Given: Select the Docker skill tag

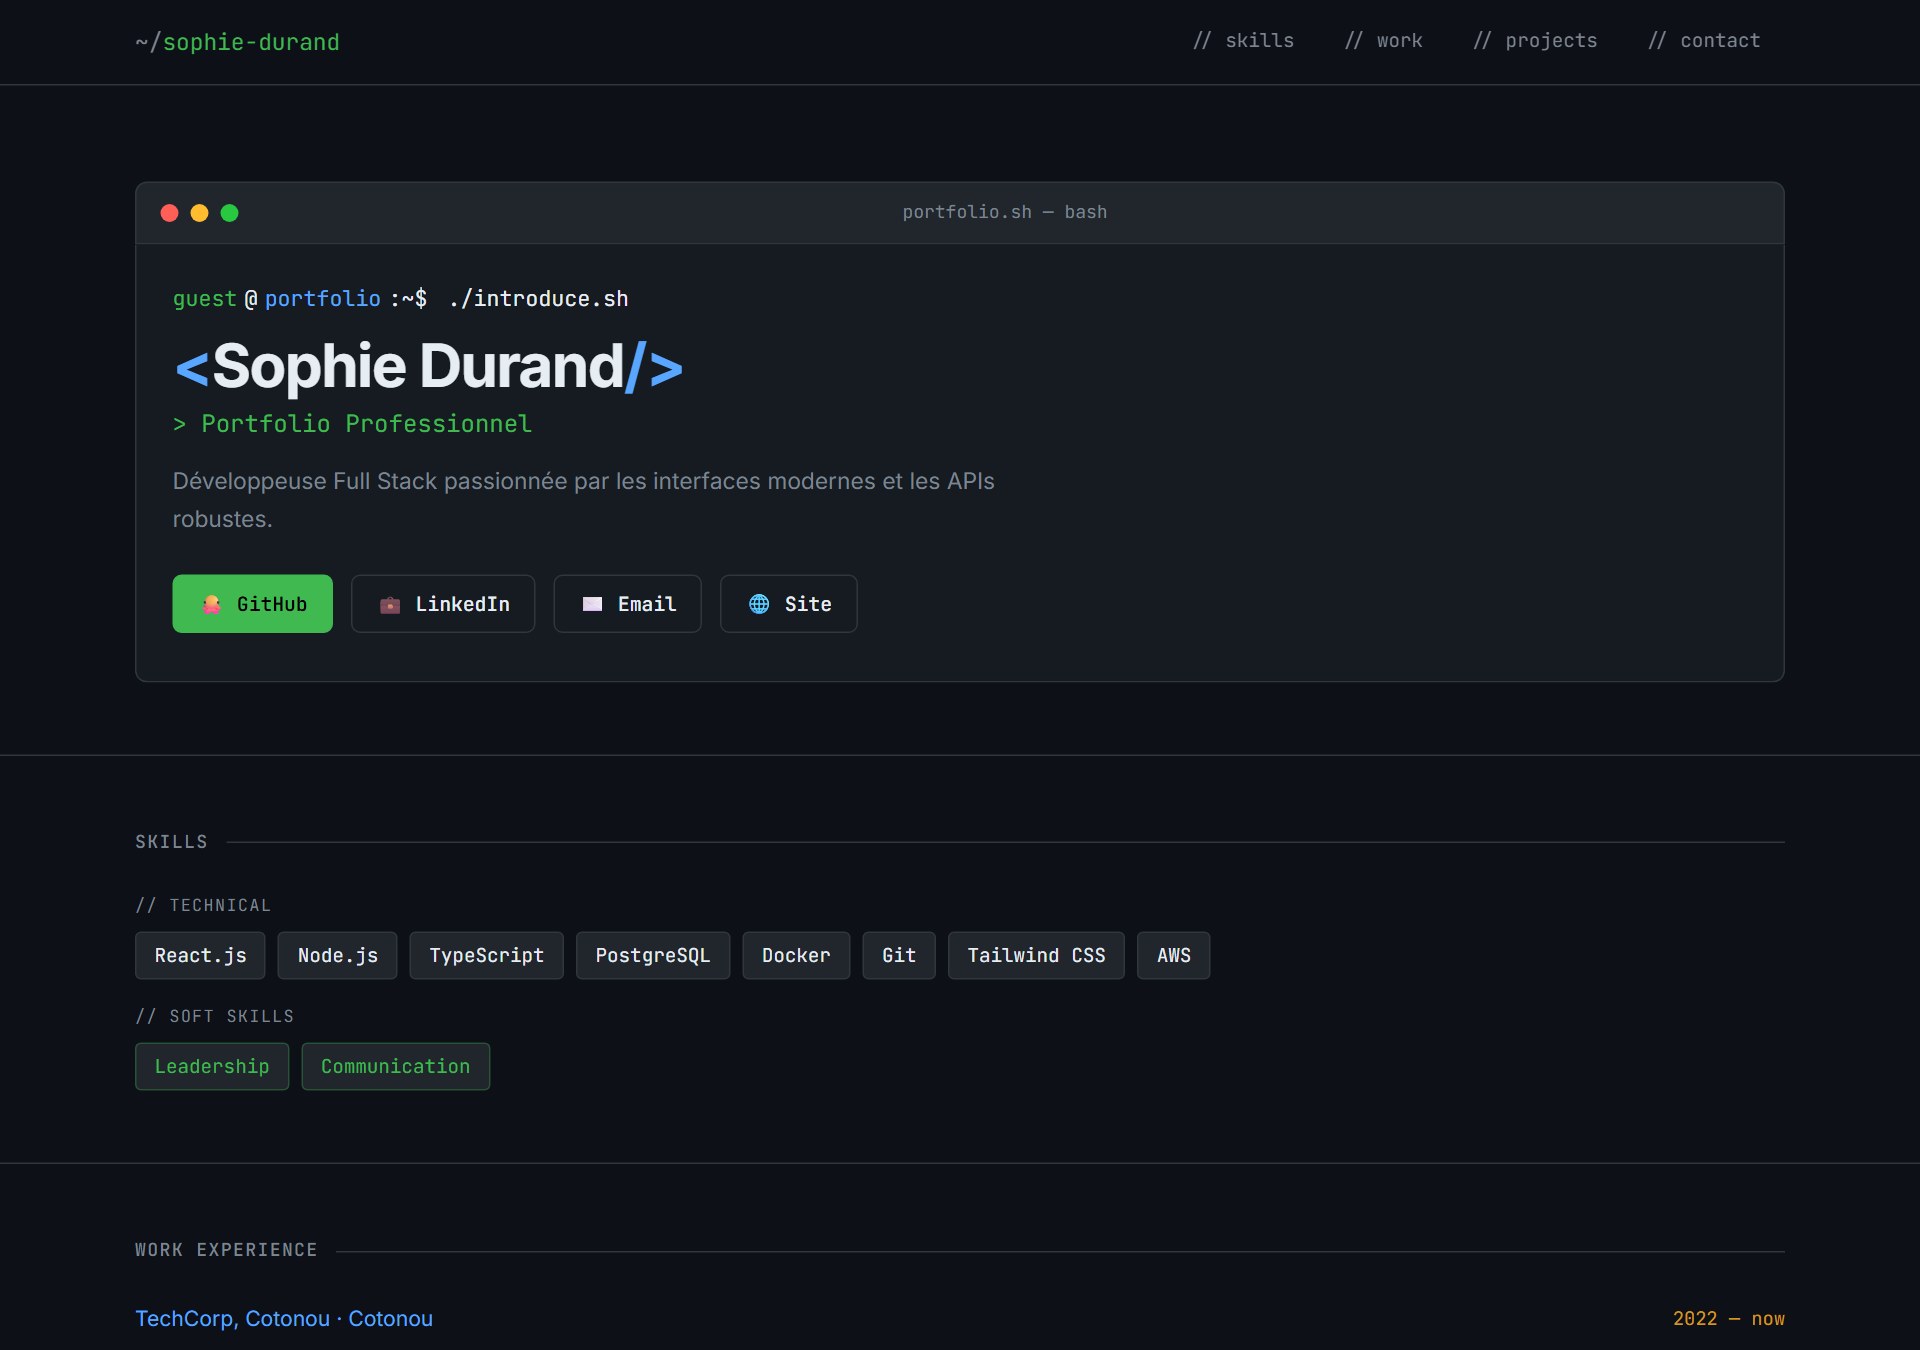Looking at the screenshot, I should (796, 955).
